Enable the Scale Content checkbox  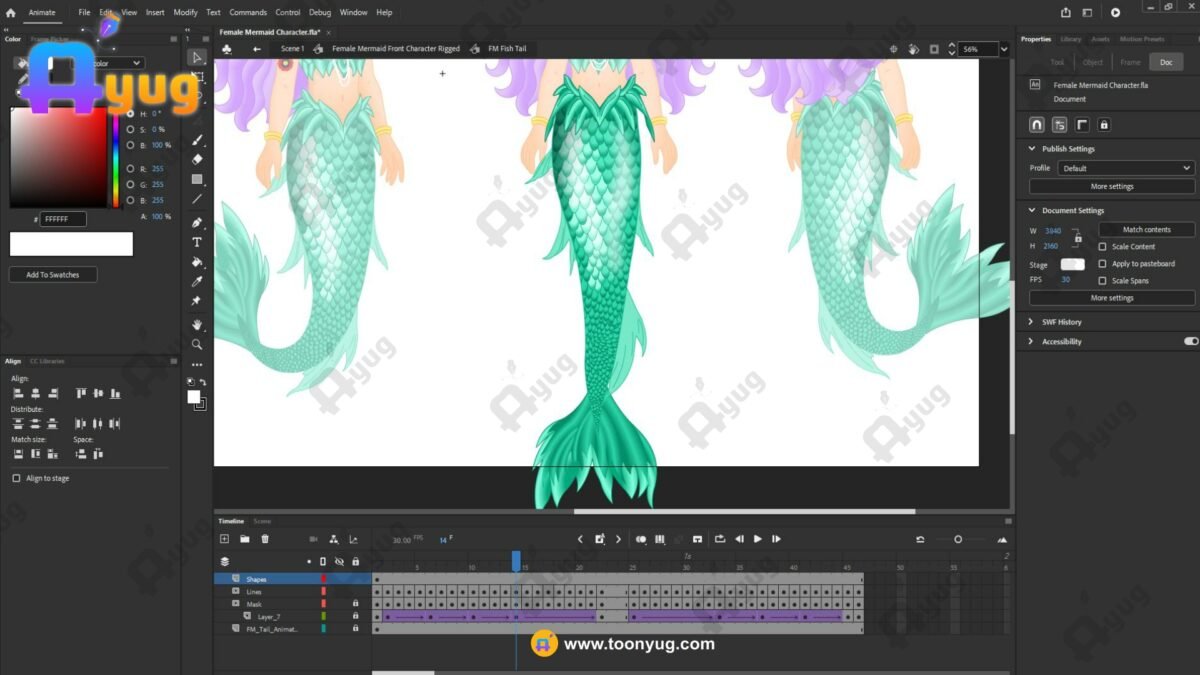point(1102,247)
